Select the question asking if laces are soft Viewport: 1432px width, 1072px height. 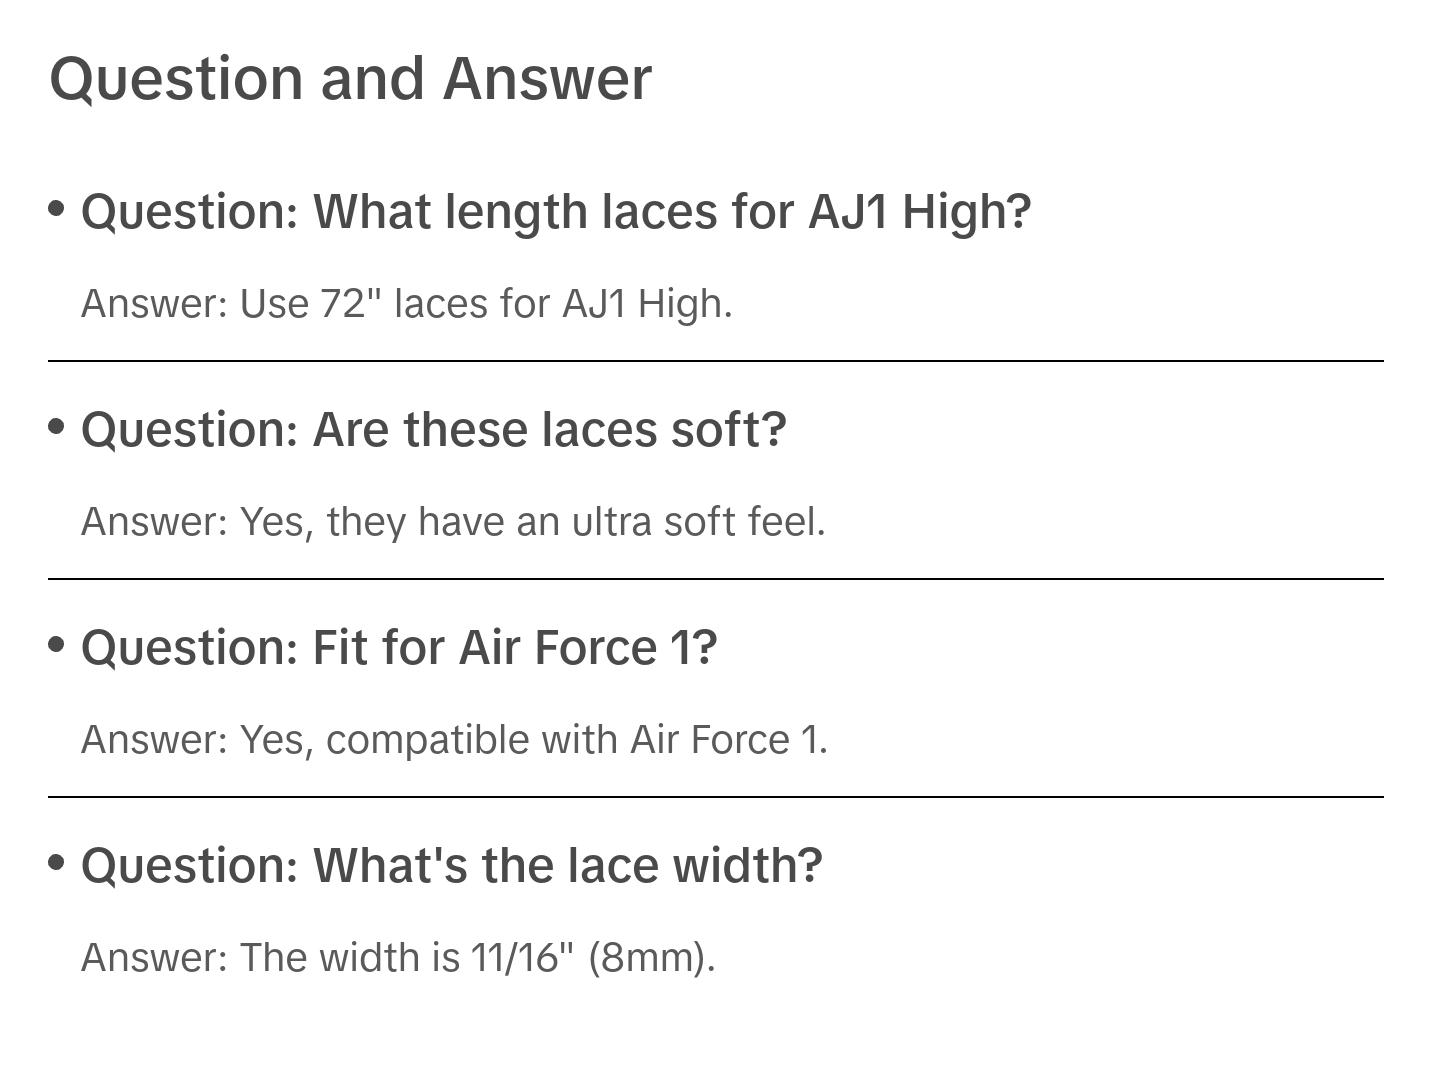click(433, 430)
